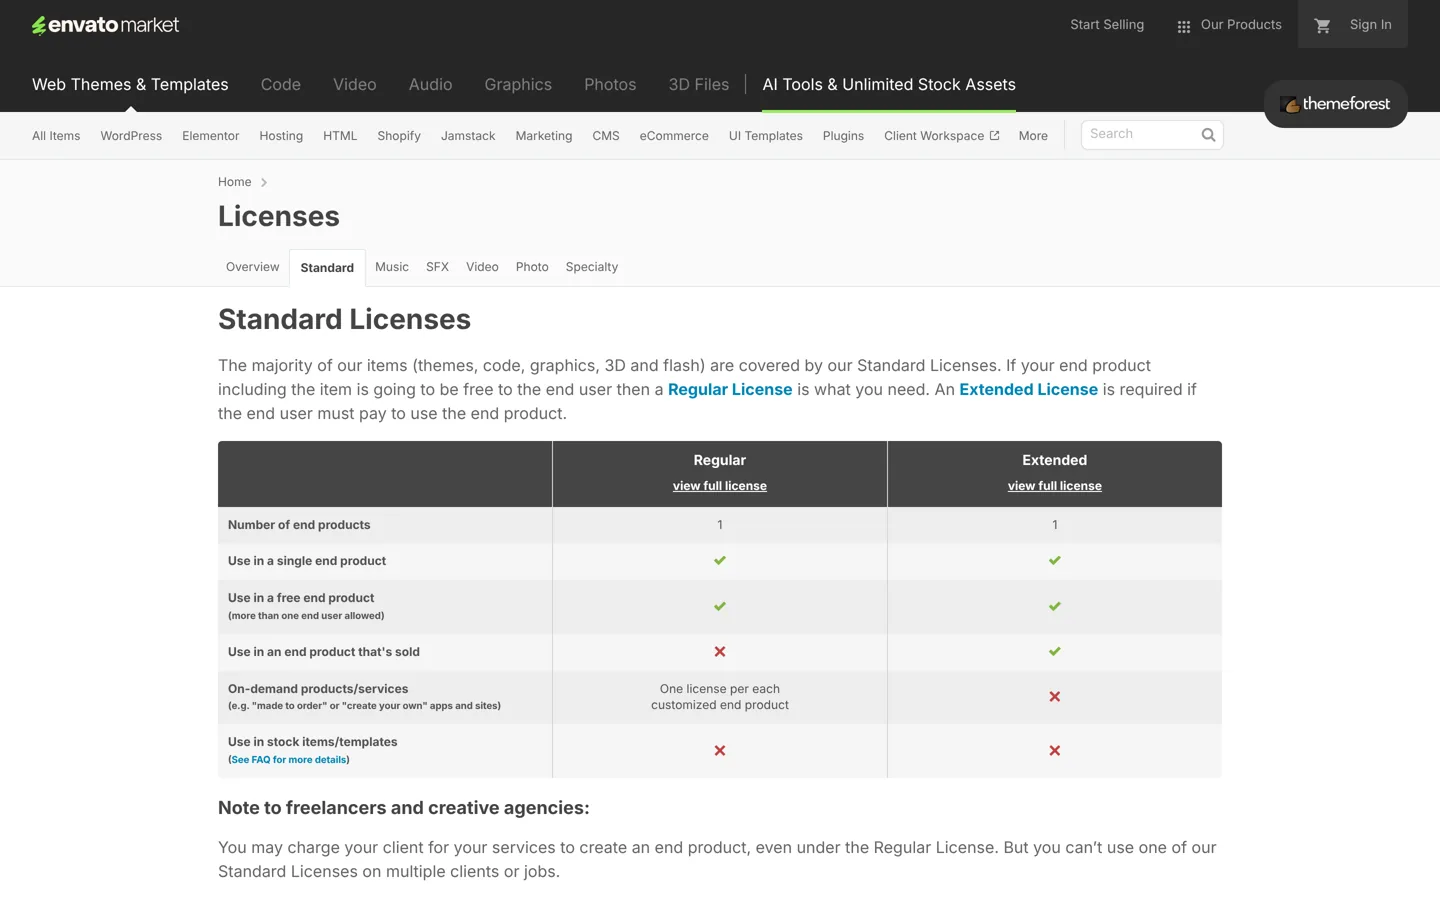Viewport: 1440px width, 900px height.
Task: Select WordPress in subnavigation
Action: pyautogui.click(x=131, y=136)
